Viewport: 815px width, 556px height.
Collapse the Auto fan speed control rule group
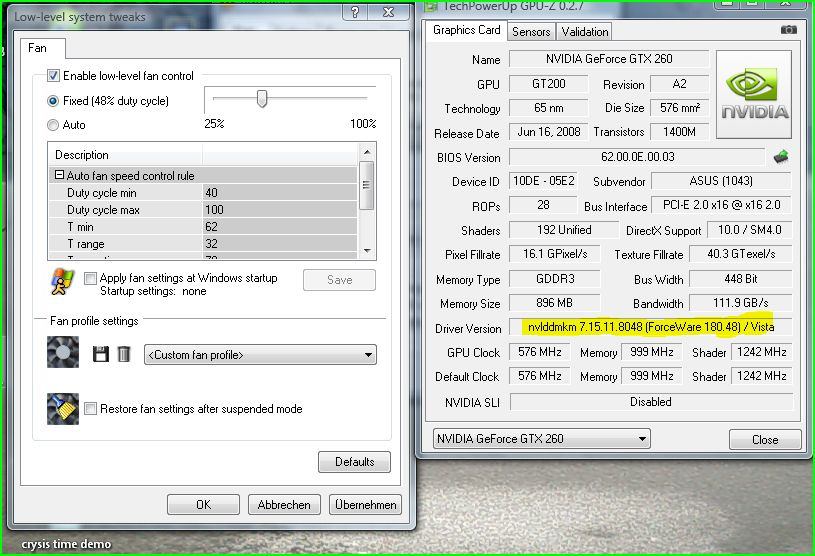[x=59, y=176]
